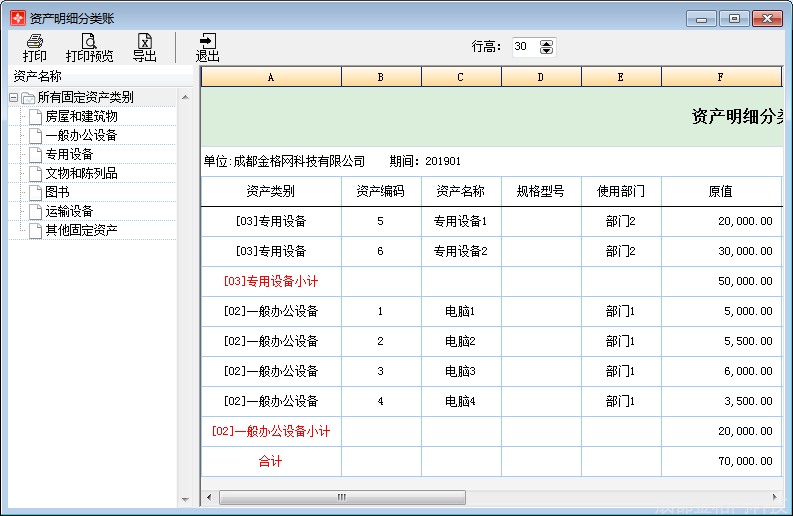
Task: Click the Print (打印) toolbar icon
Action: [x=34, y=47]
